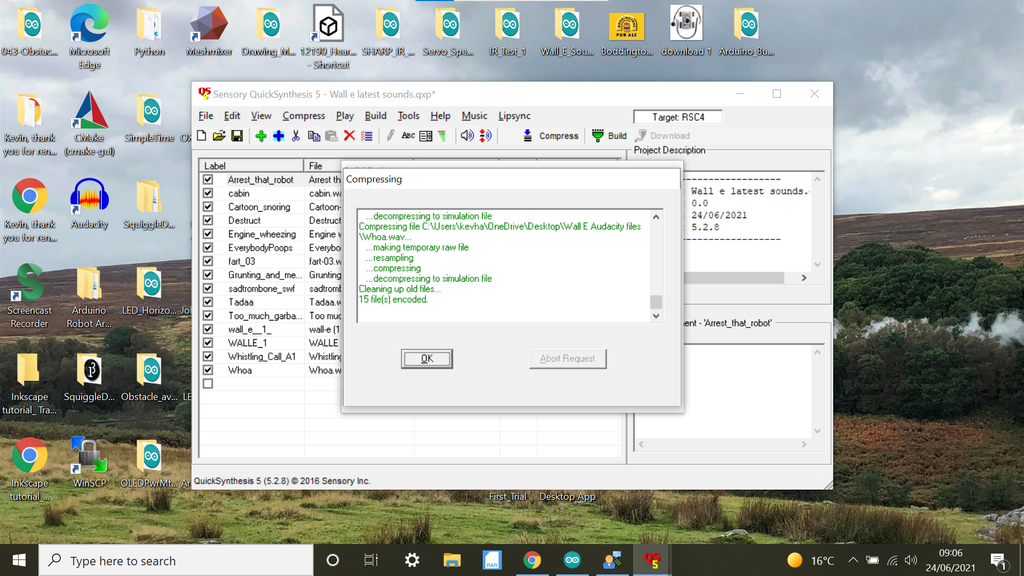The height and width of the screenshot is (576, 1024).
Task: Open the Tools menu
Action: point(408,116)
